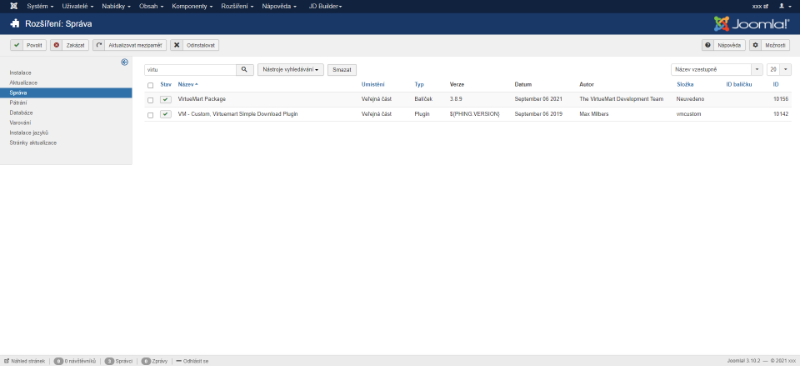Sort by the Složka column header

[685, 84]
